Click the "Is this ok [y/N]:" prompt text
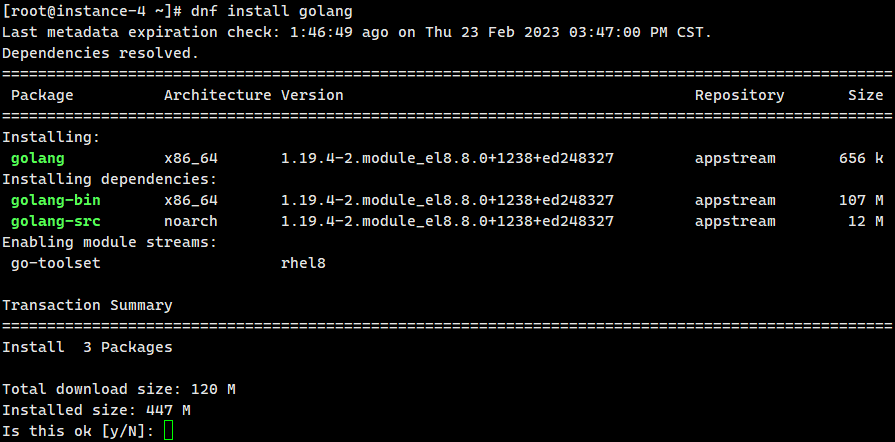The image size is (895, 442). coord(78,431)
